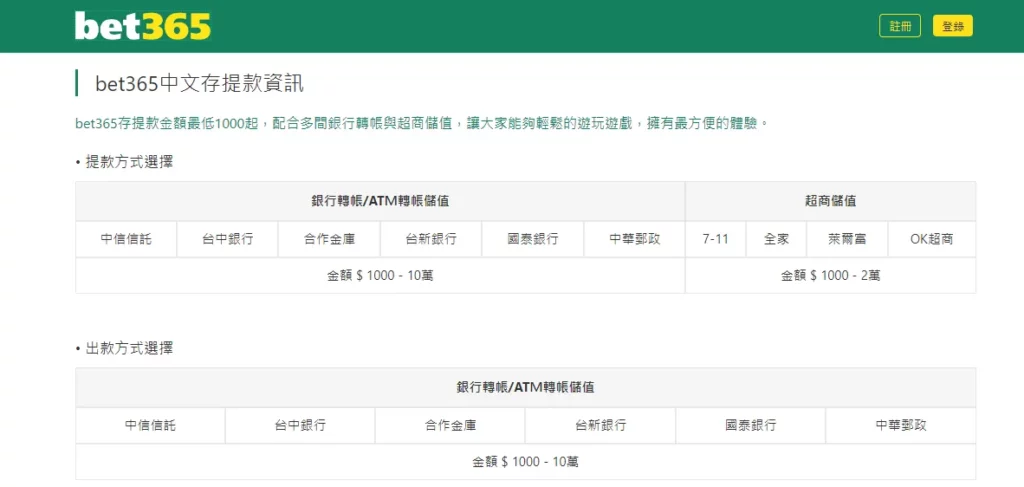Click the bet365 logo
This screenshot has height=487, width=1024.
point(142,26)
